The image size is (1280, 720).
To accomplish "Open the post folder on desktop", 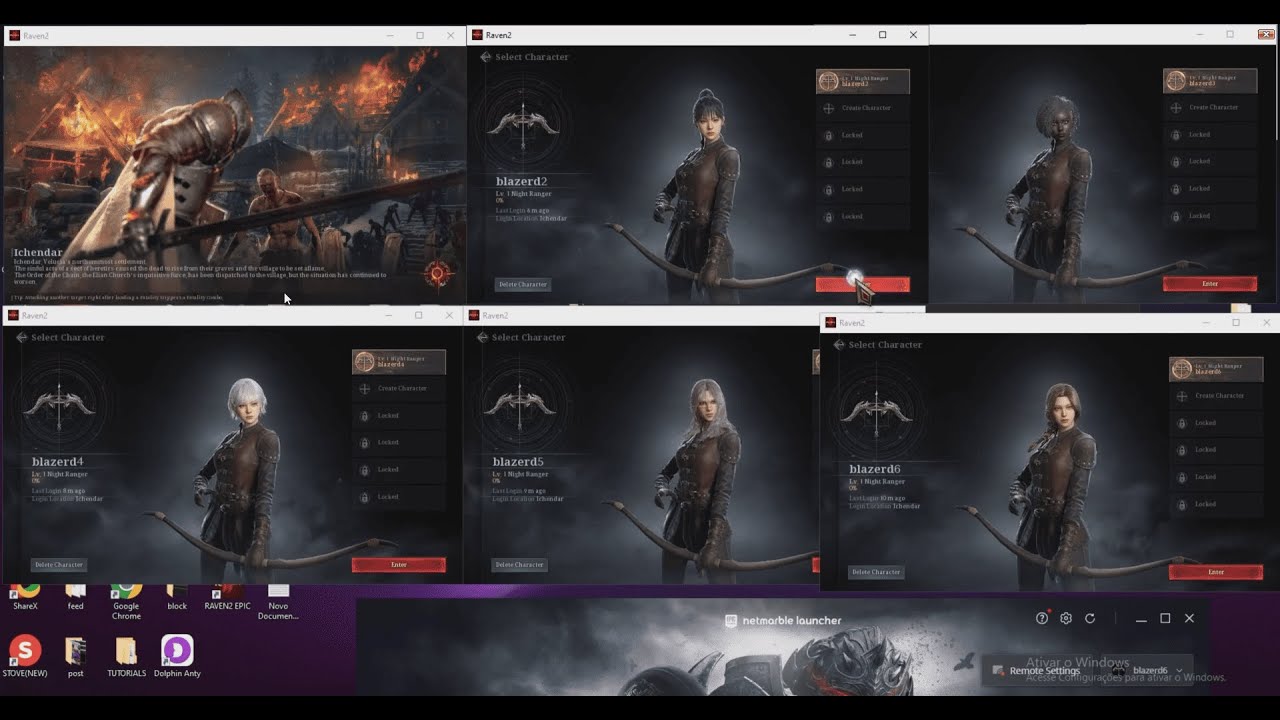I will pos(75,657).
